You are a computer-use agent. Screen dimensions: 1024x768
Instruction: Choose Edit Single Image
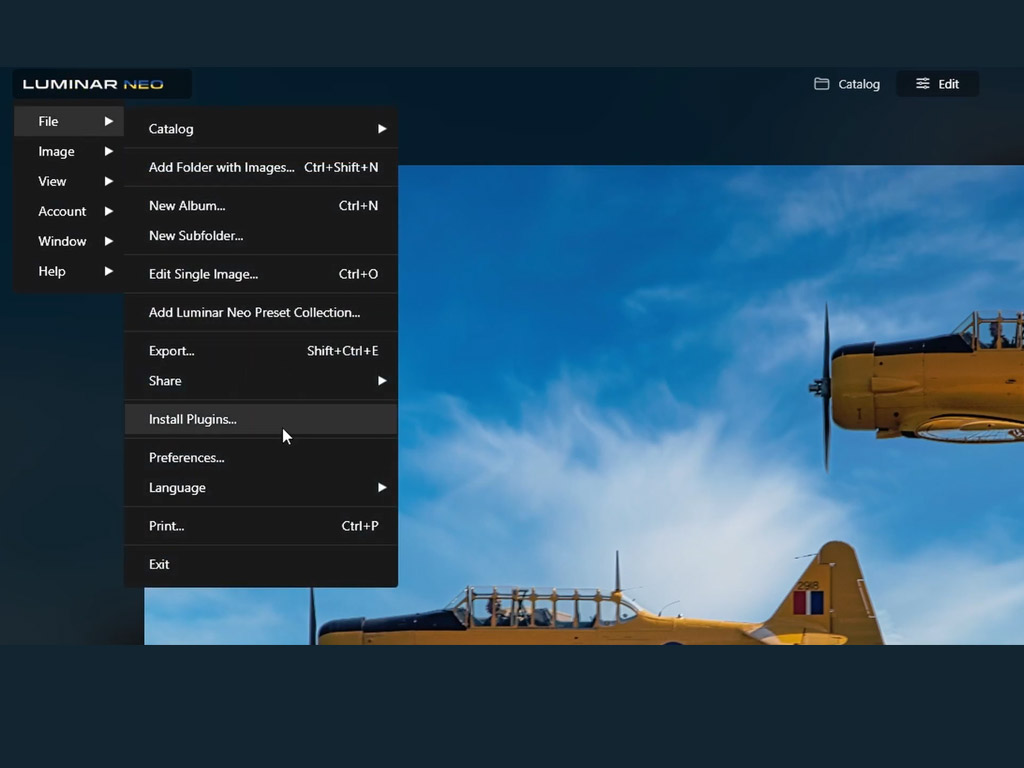(203, 274)
